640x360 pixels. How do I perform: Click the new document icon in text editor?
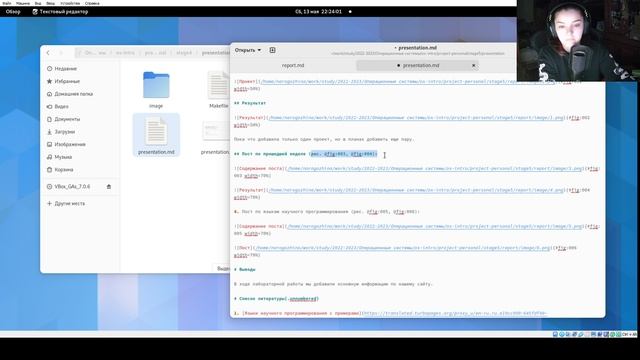point(273,50)
